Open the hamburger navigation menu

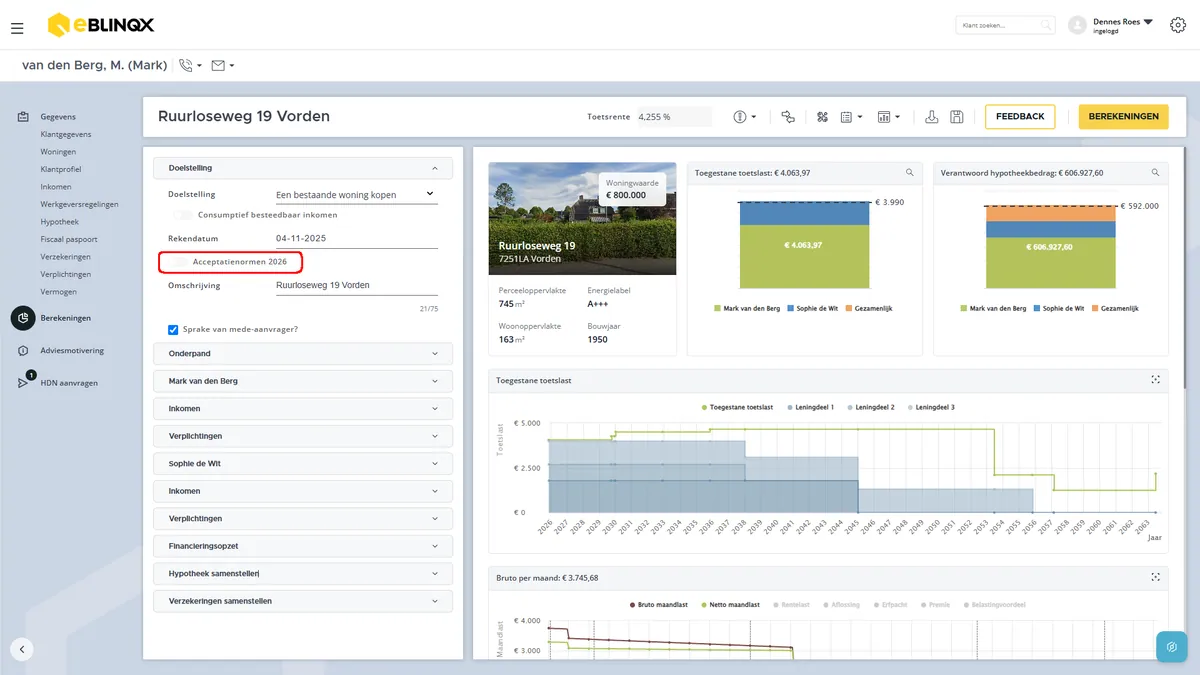coord(17,28)
